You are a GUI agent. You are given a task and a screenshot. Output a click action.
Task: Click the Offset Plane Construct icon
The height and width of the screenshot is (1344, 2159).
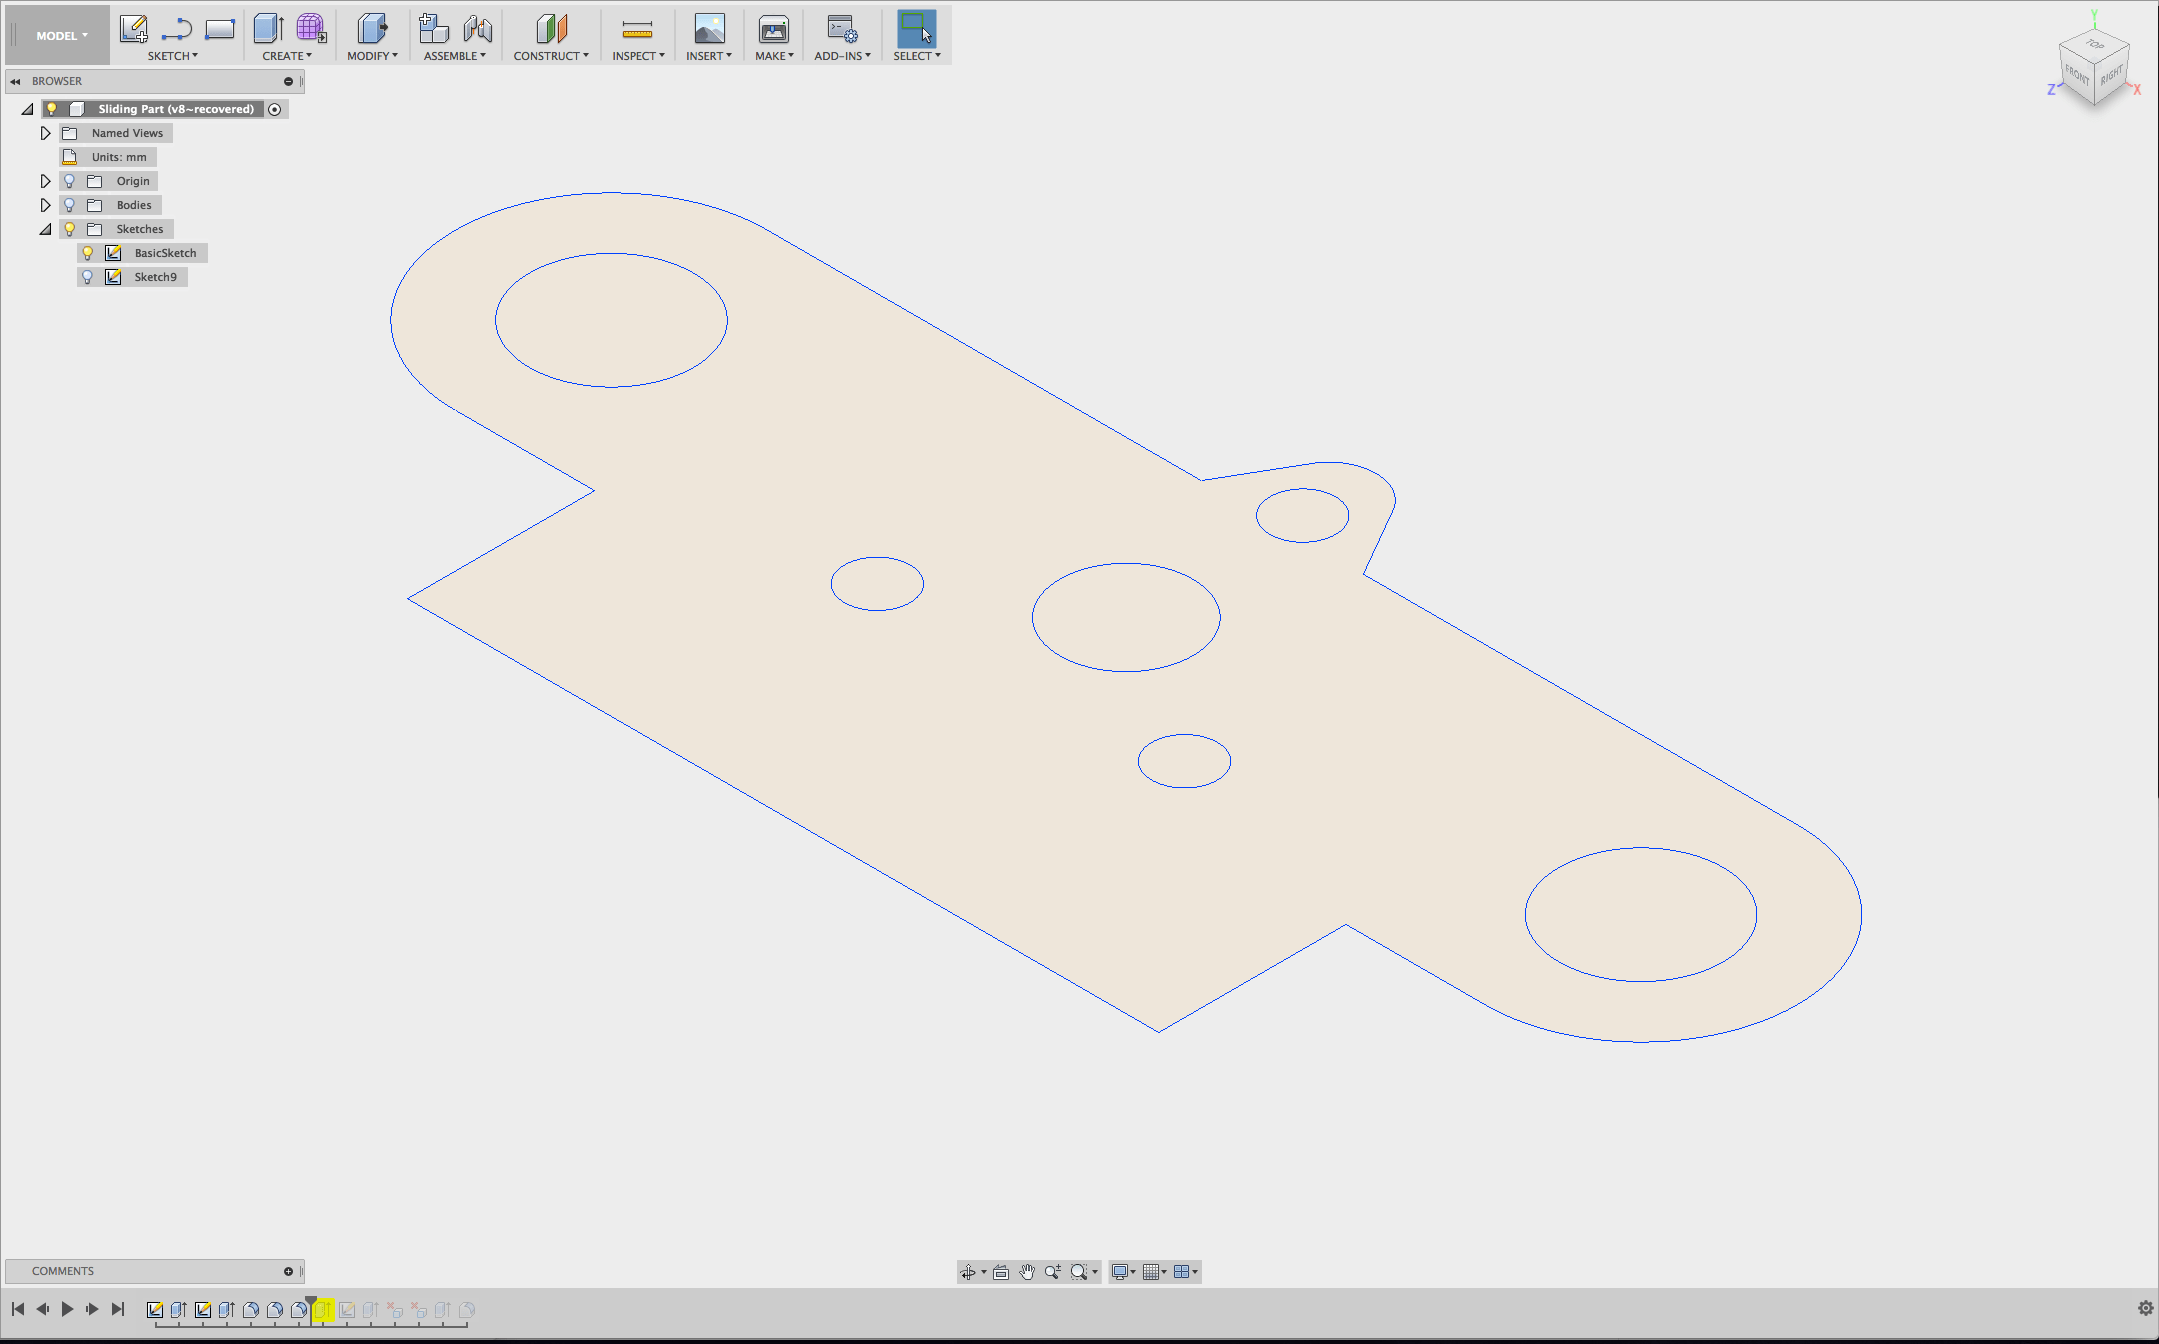coord(551,29)
